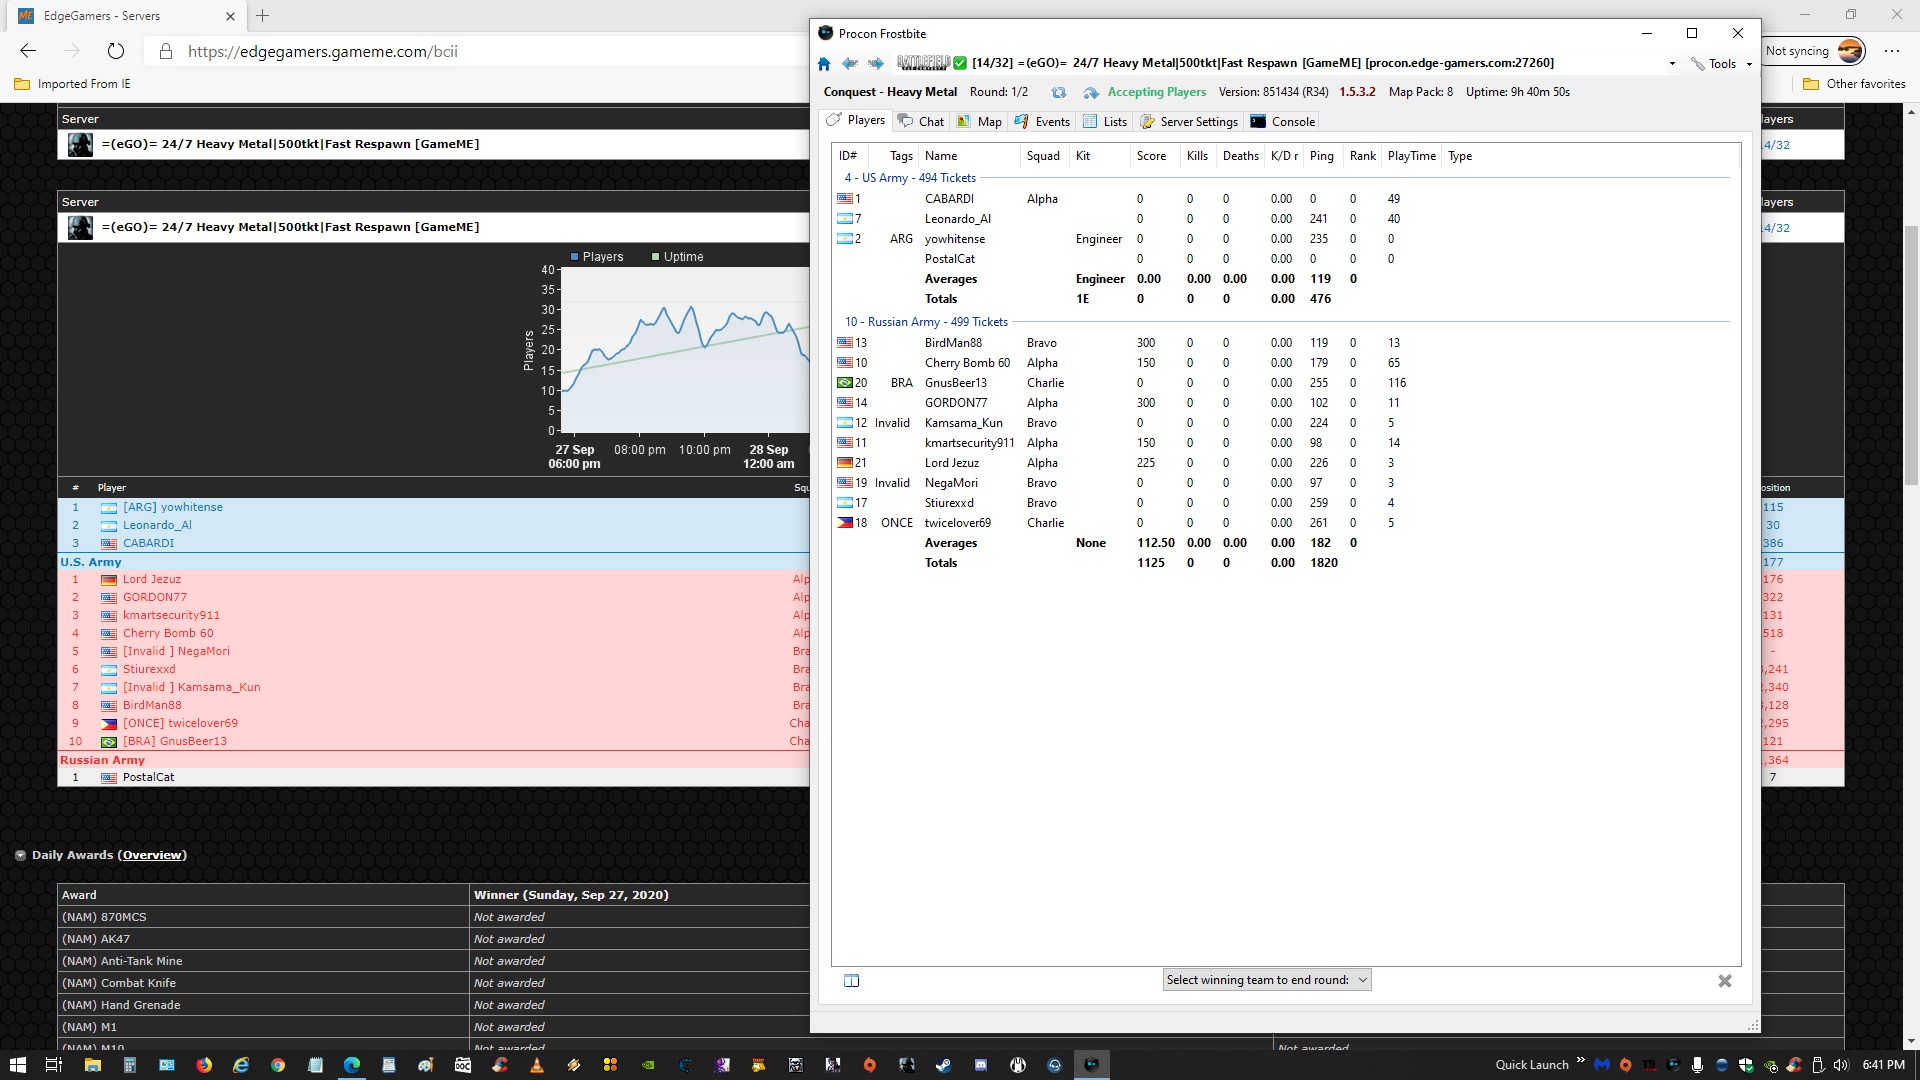Screen dimensions: 1920x1080
Task: Open Other favorites folder
Action: click(1855, 84)
